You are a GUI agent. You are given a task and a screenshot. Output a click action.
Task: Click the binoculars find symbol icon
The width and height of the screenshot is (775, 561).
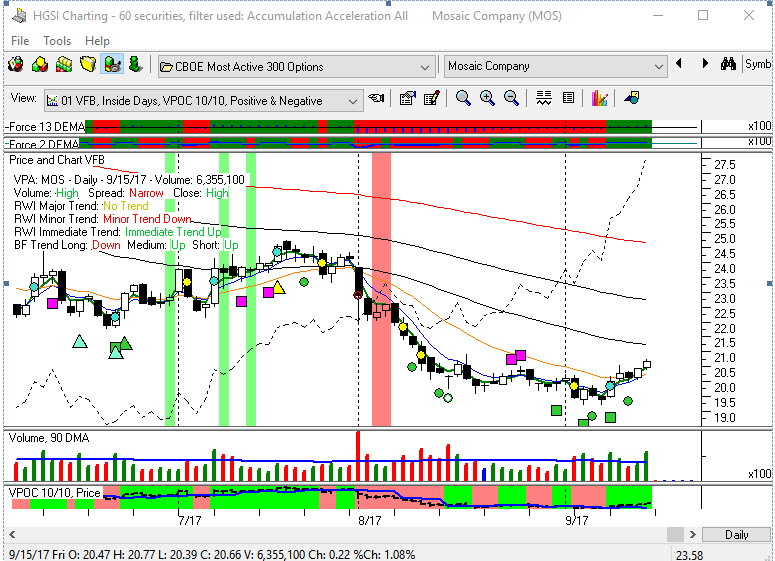(x=728, y=63)
